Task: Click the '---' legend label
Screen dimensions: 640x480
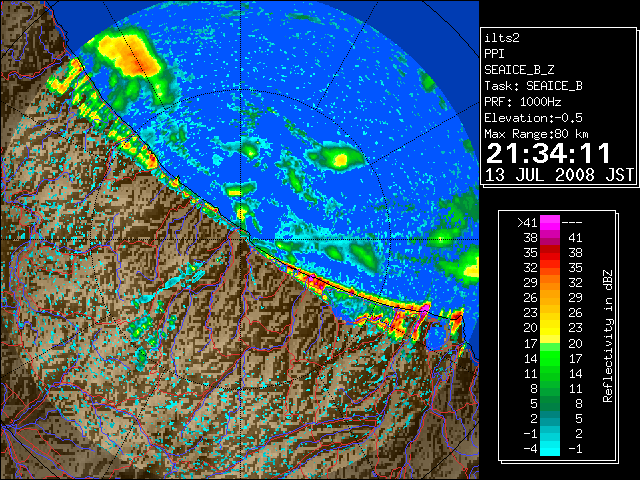Action: click(572, 223)
